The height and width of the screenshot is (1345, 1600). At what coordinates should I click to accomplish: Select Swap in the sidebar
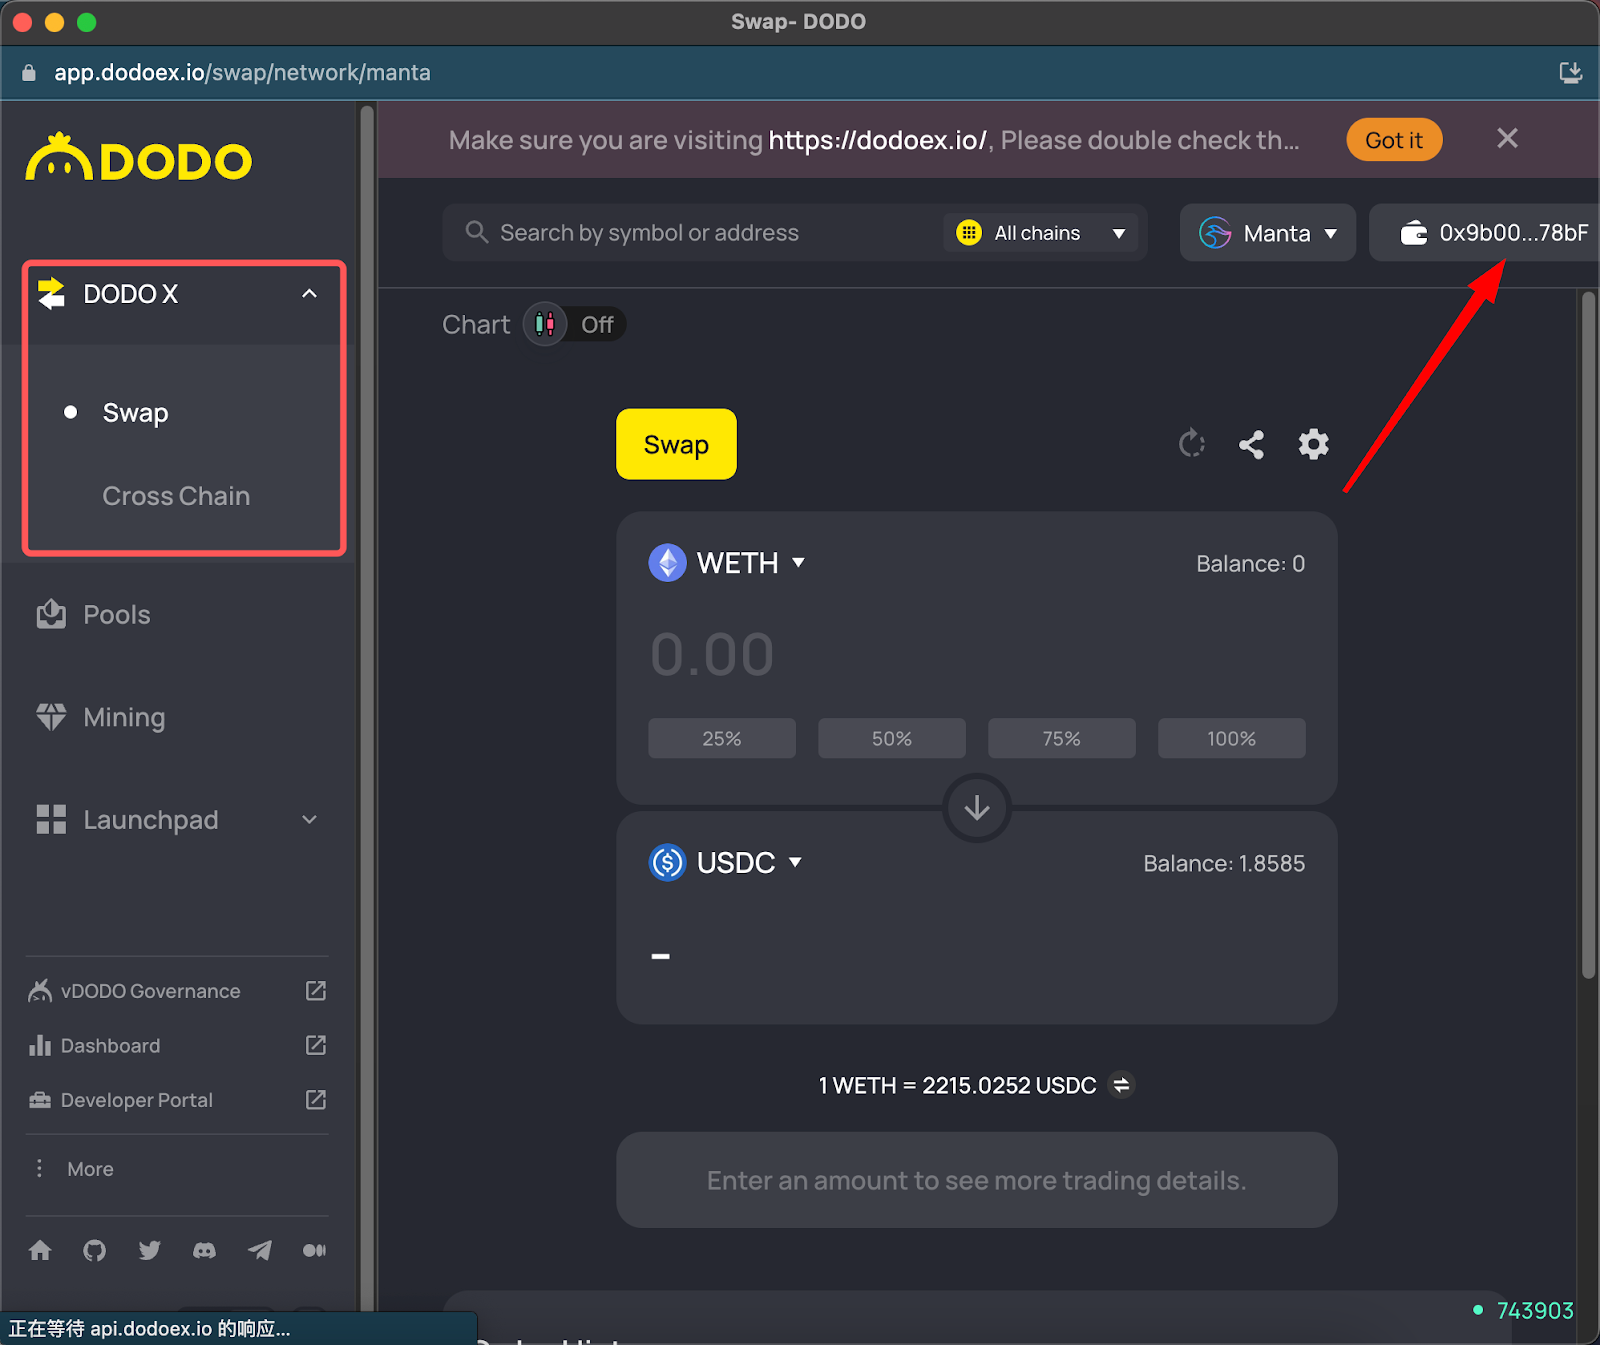tap(135, 412)
